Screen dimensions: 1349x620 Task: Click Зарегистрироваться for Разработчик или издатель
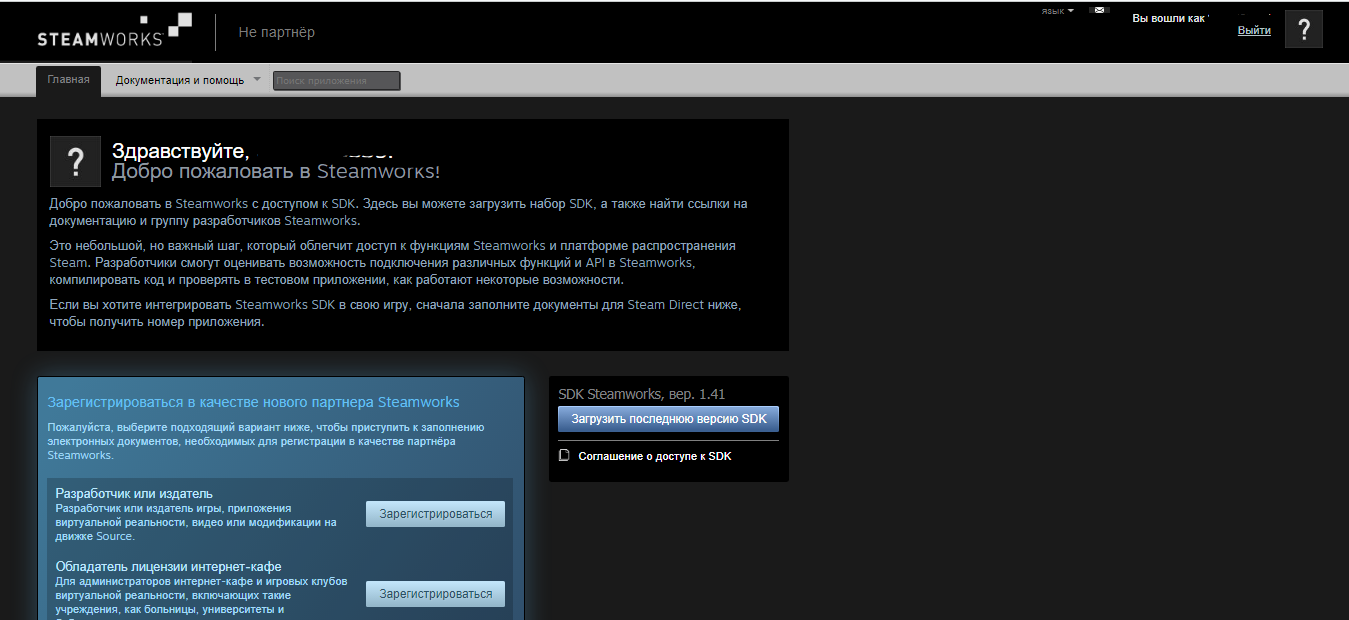point(435,514)
